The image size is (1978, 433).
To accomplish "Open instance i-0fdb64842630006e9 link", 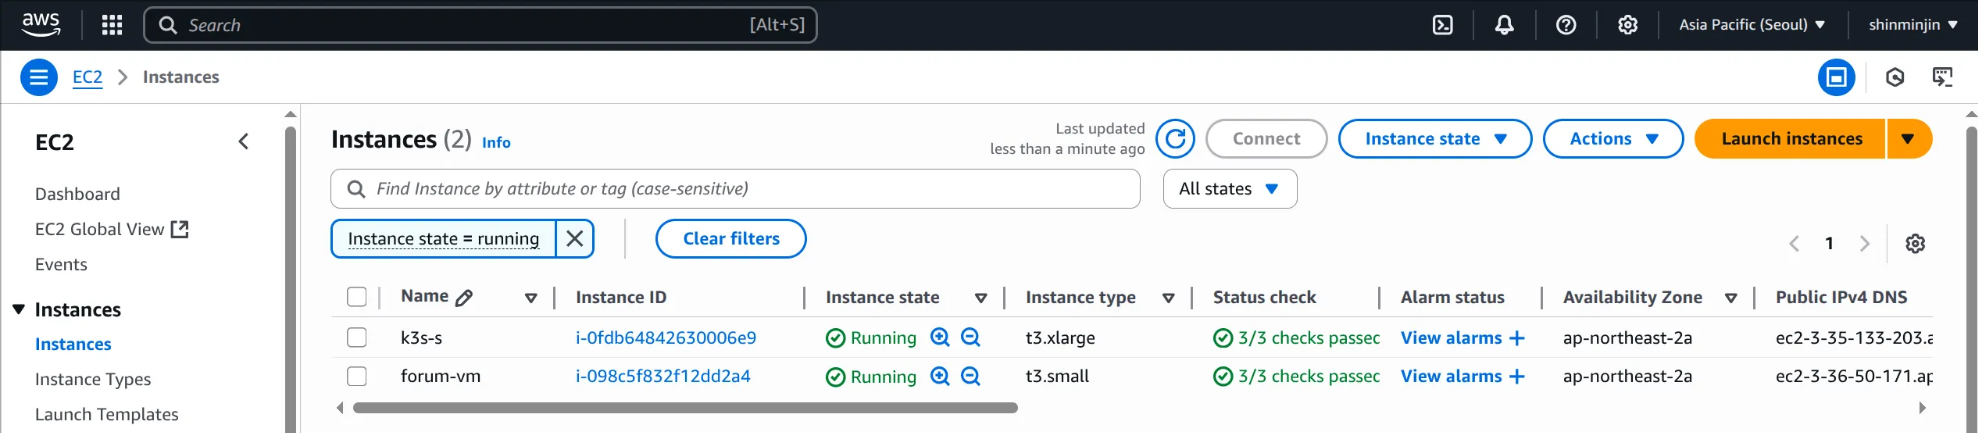I will coord(666,338).
